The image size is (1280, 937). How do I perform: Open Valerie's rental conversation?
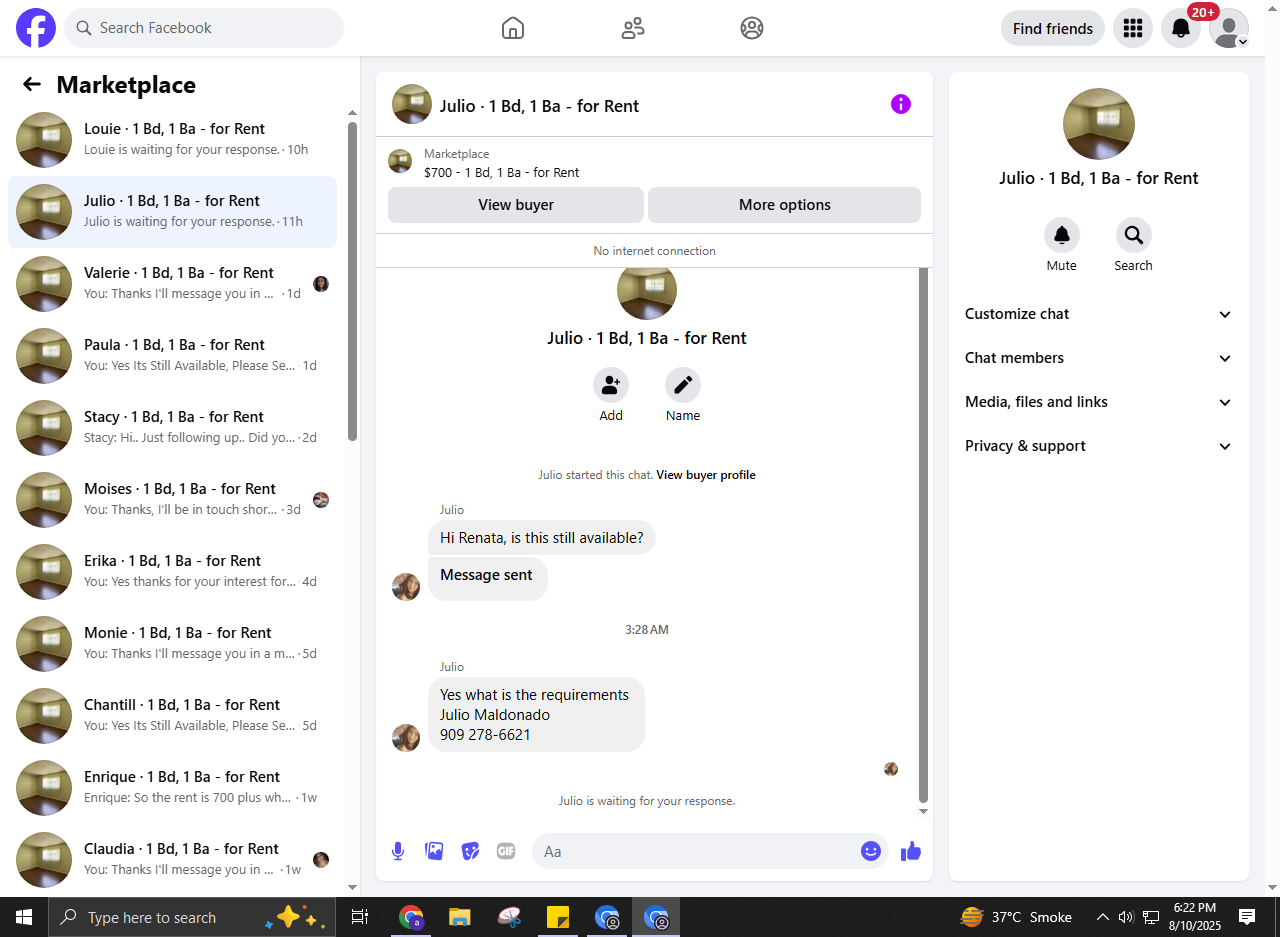point(172,284)
